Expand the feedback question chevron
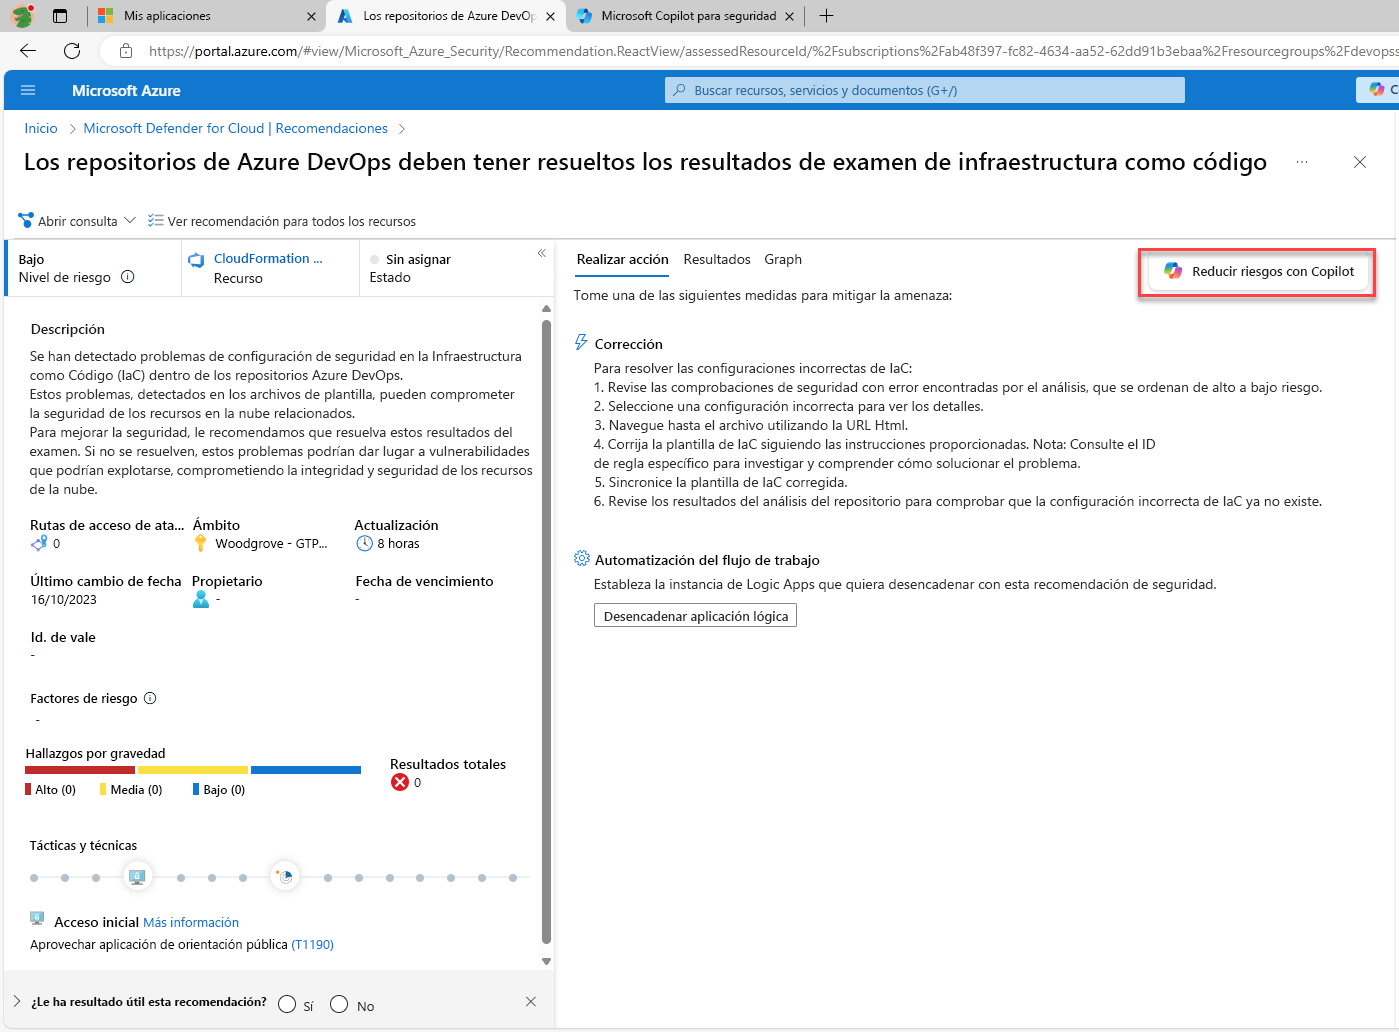The width and height of the screenshot is (1399, 1032). (x=17, y=1001)
